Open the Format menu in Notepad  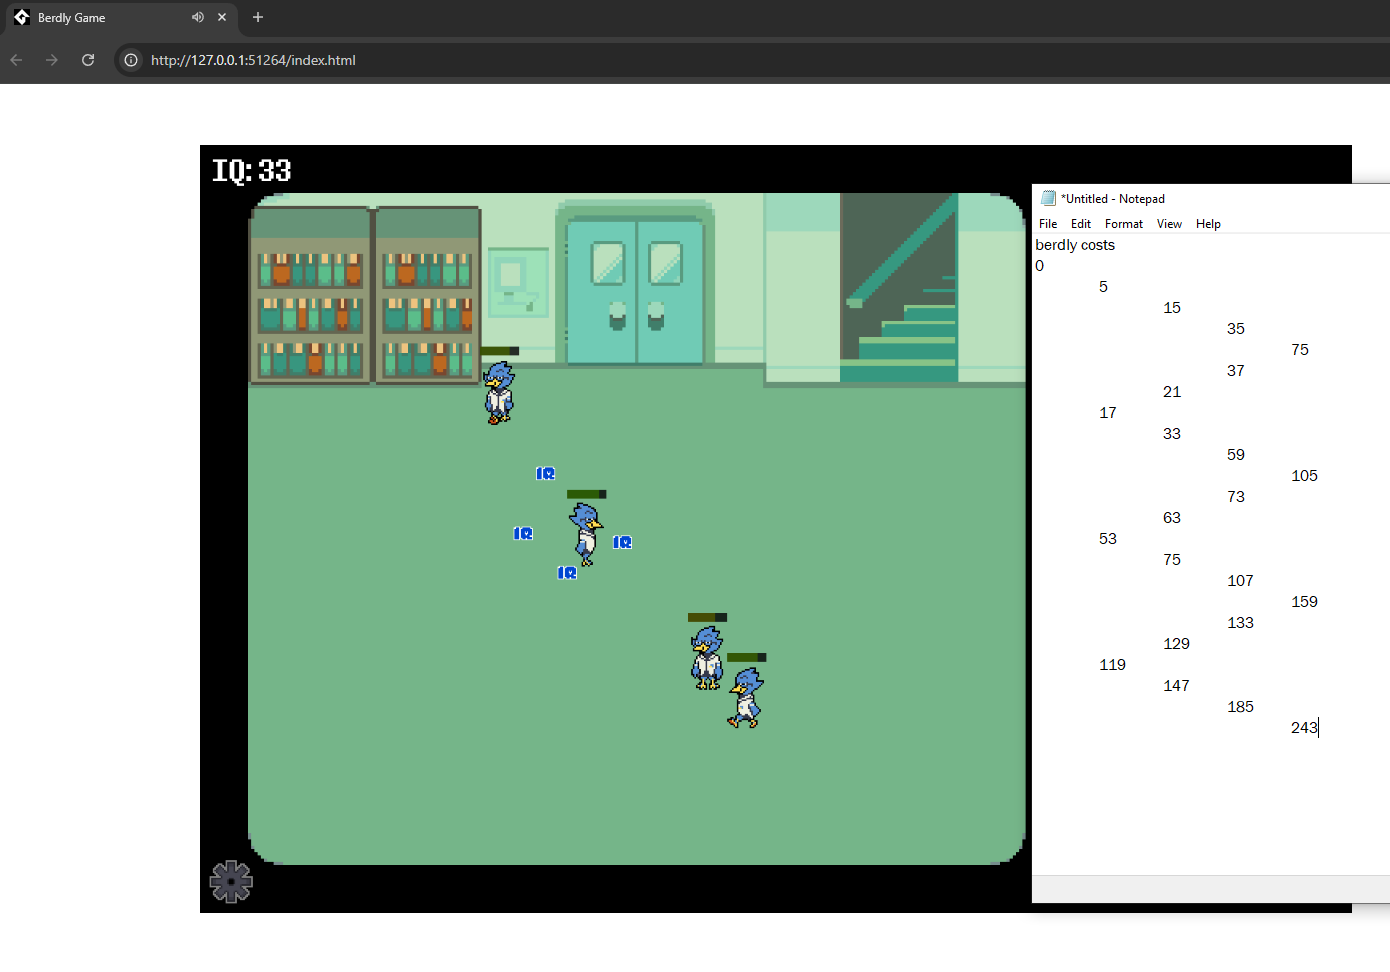(1124, 224)
